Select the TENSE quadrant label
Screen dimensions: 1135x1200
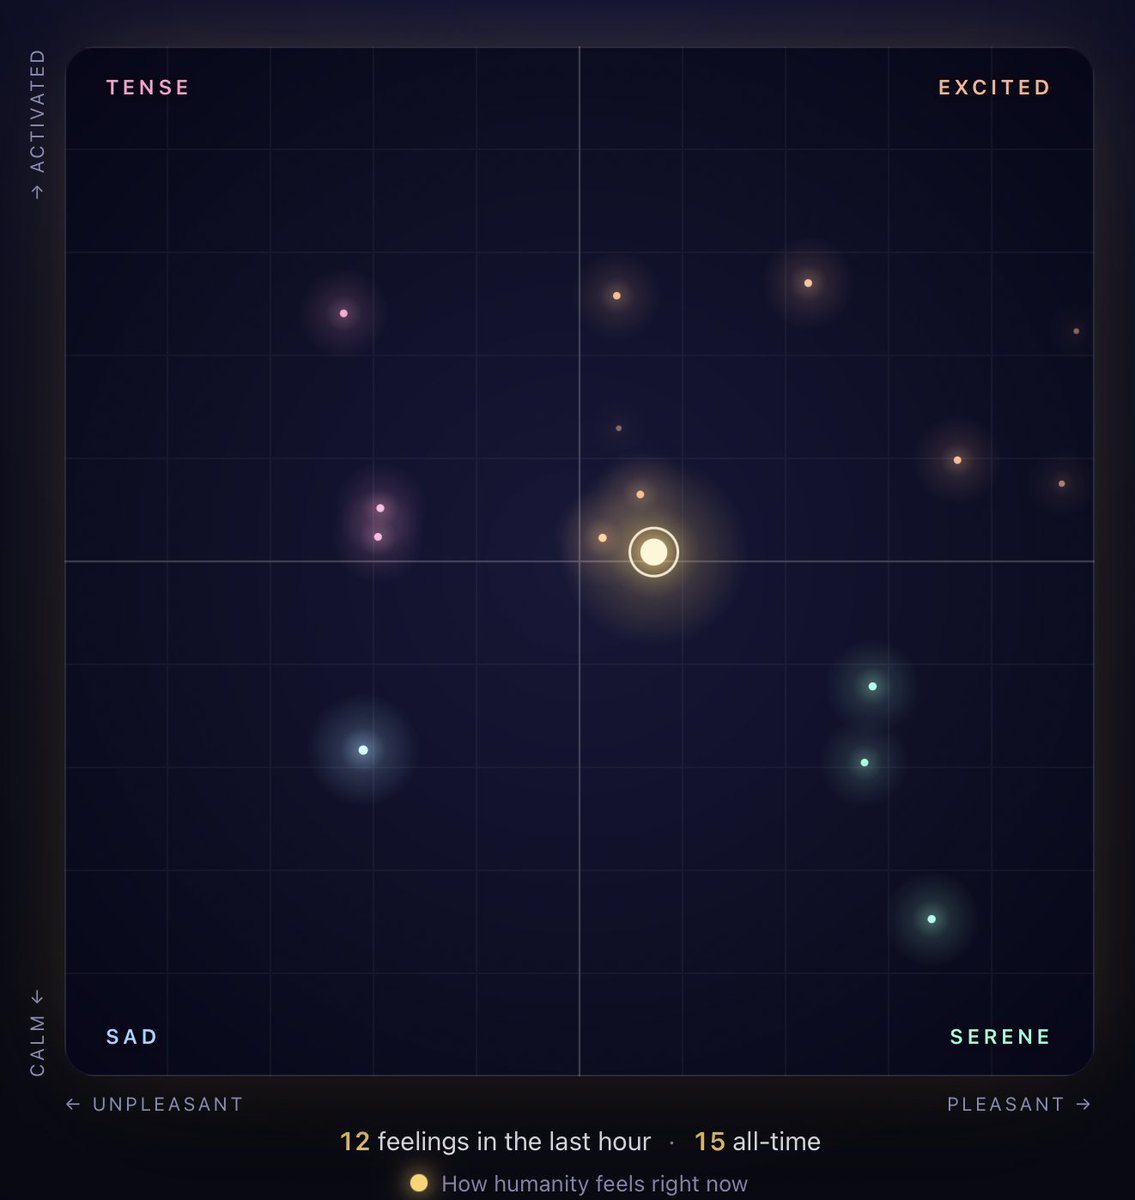pos(148,88)
